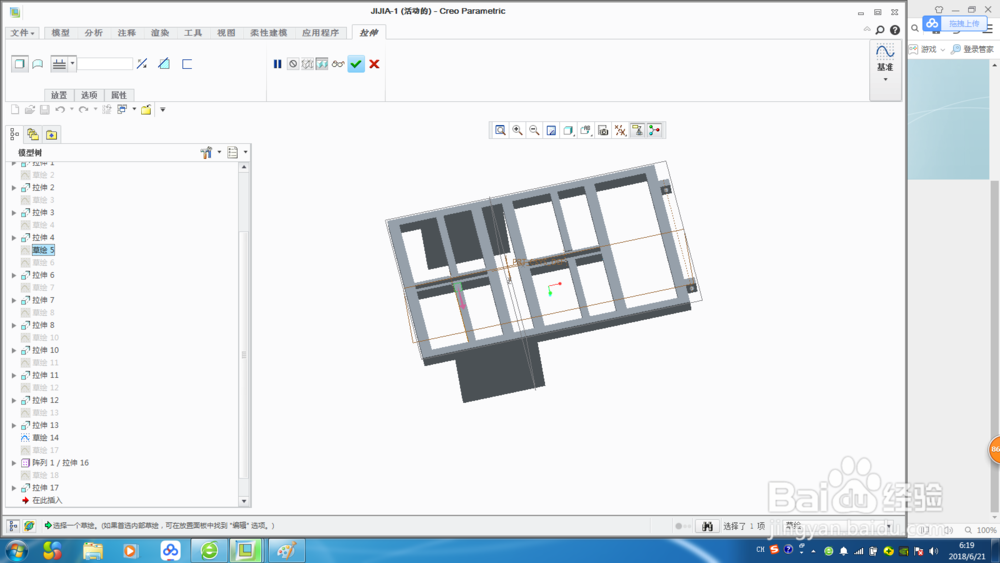Toggle attached preview mode

point(322,64)
